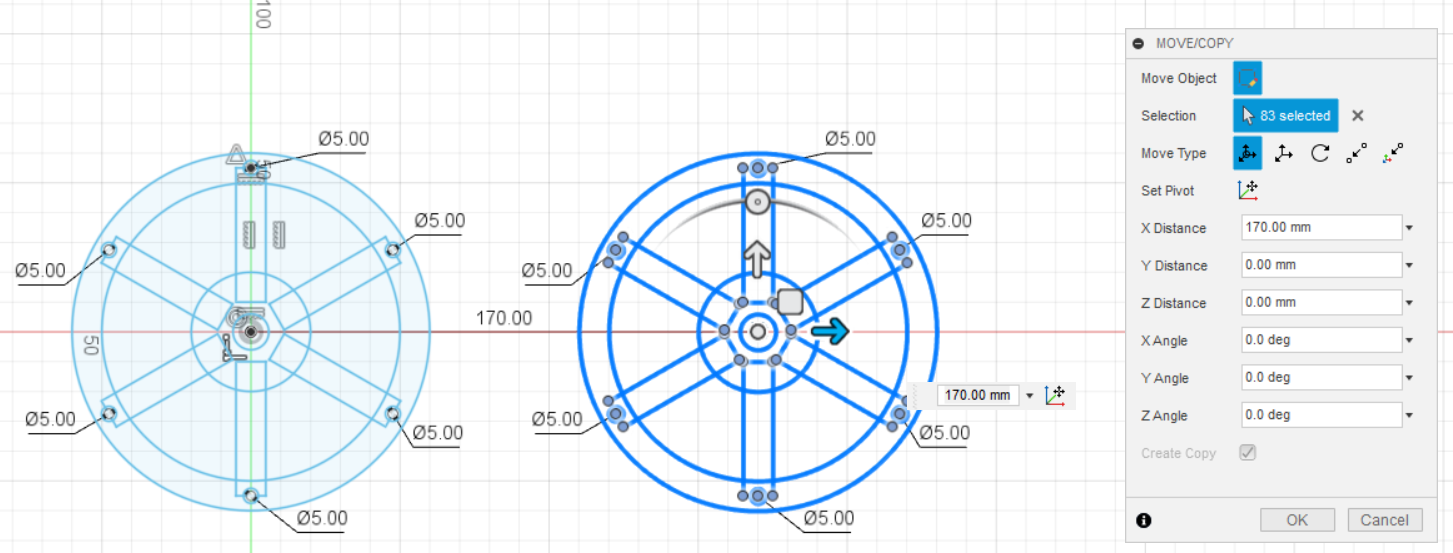Click into the Z Distance field
Viewport: 1453px width, 553px height.
point(1320,302)
